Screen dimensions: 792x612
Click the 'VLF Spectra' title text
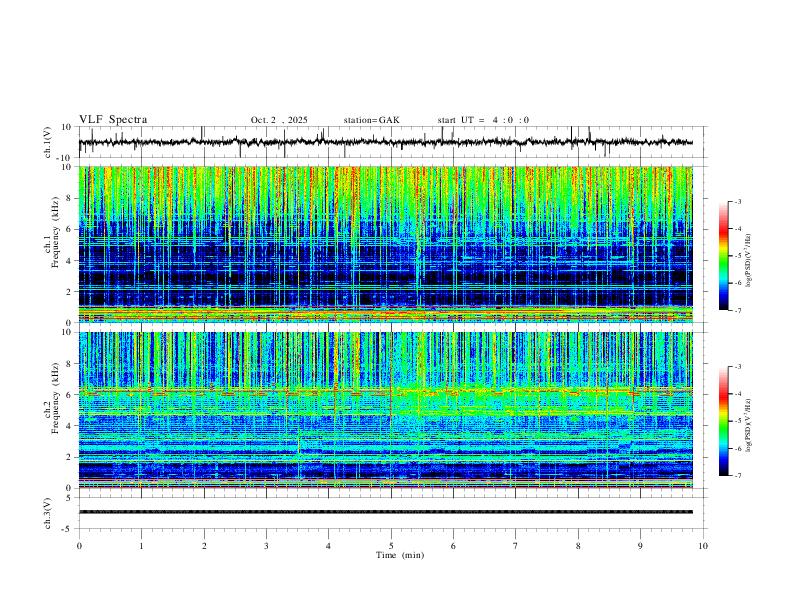point(113,120)
